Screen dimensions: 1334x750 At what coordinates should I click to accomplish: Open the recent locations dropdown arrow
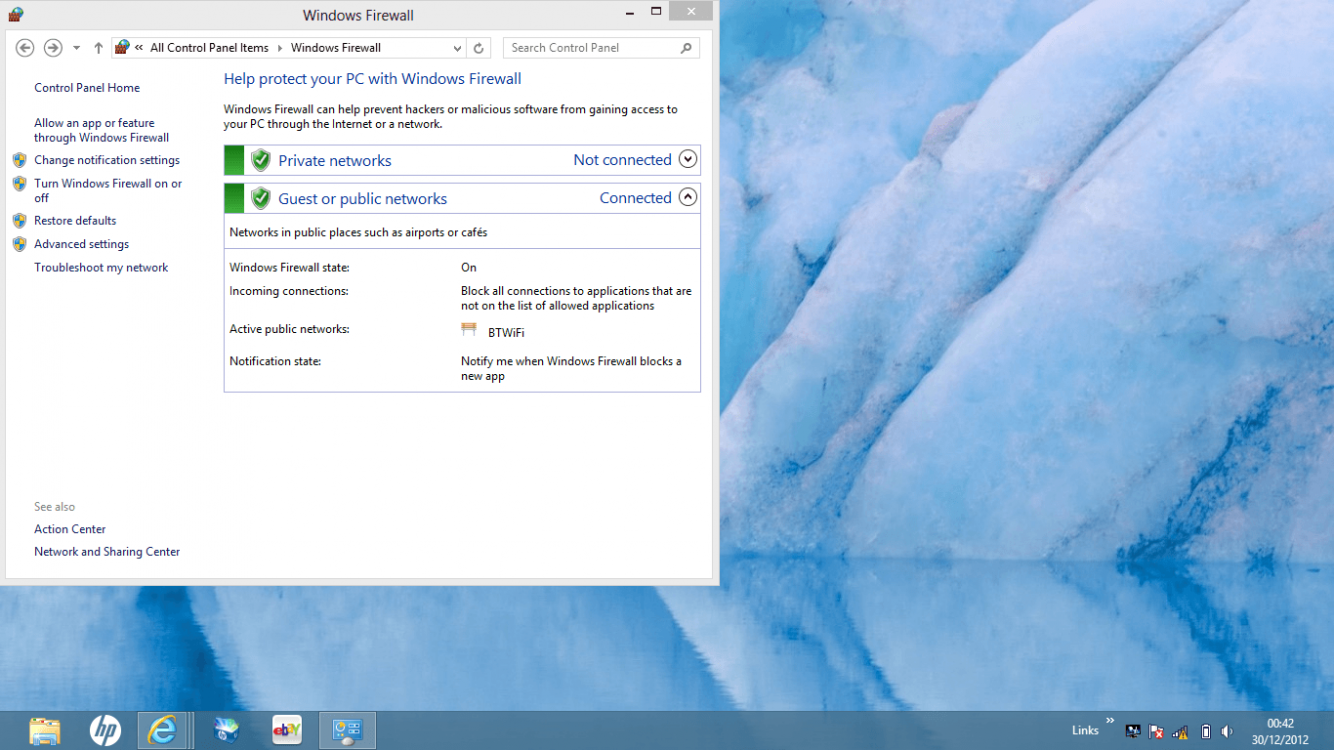point(76,48)
